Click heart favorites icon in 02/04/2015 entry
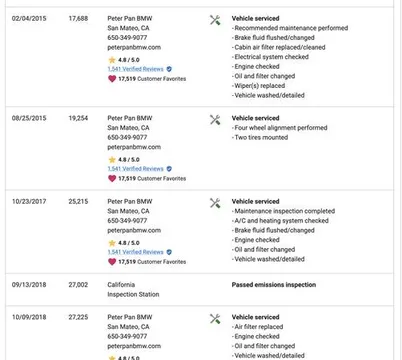402x360 pixels. [112, 79]
